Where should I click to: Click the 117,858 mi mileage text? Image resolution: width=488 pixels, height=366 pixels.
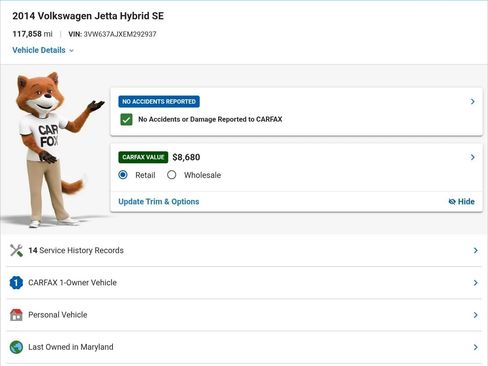(x=32, y=34)
